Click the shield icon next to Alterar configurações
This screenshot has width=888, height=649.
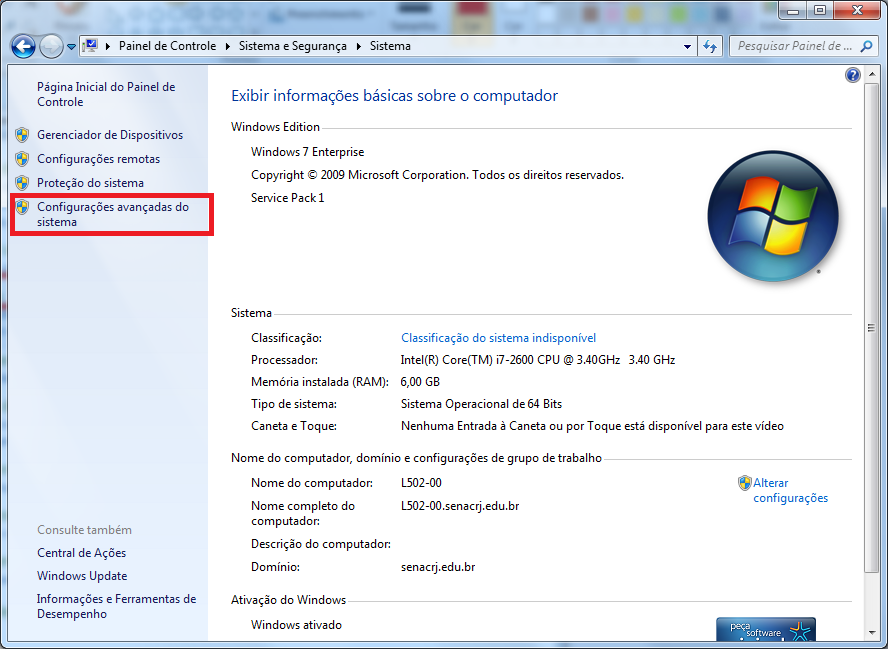point(745,483)
